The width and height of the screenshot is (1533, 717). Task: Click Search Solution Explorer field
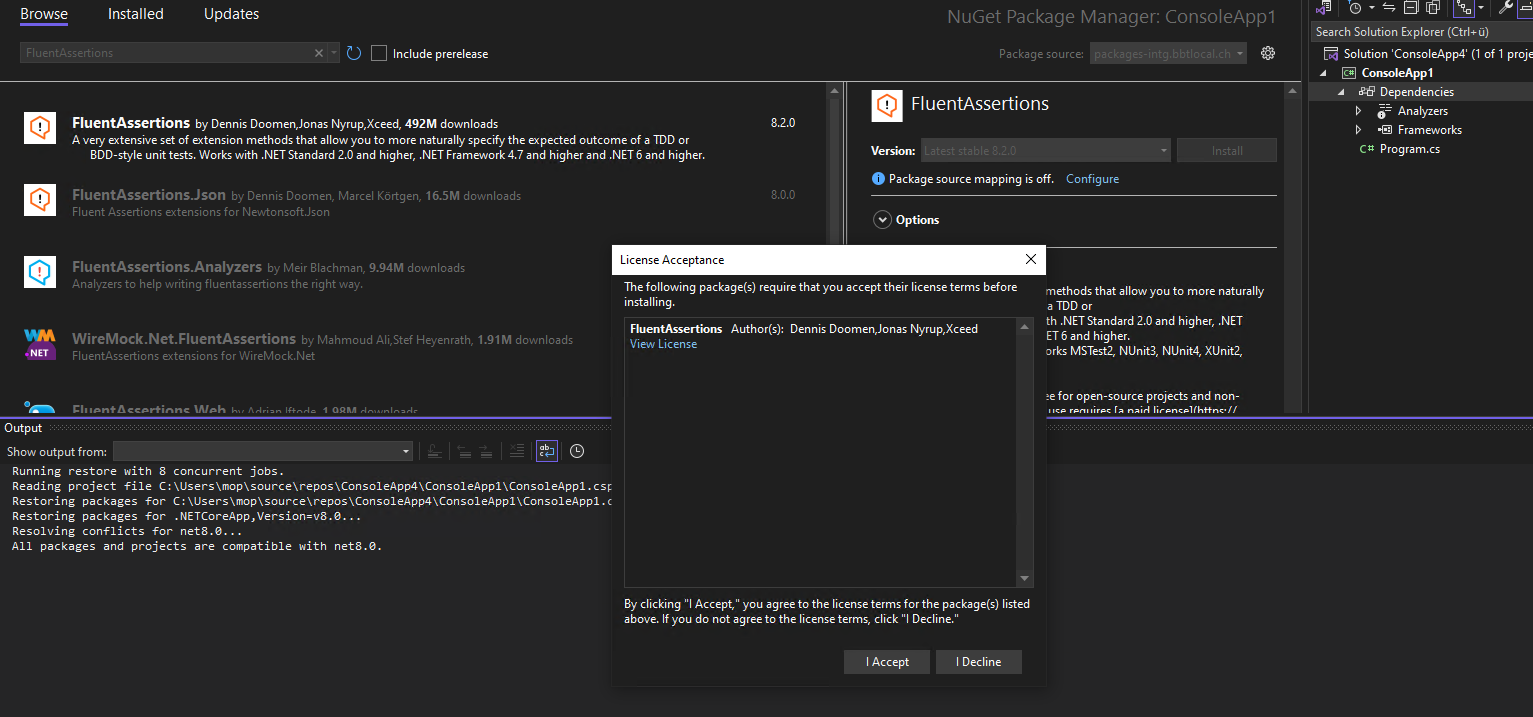[1421, 32]
